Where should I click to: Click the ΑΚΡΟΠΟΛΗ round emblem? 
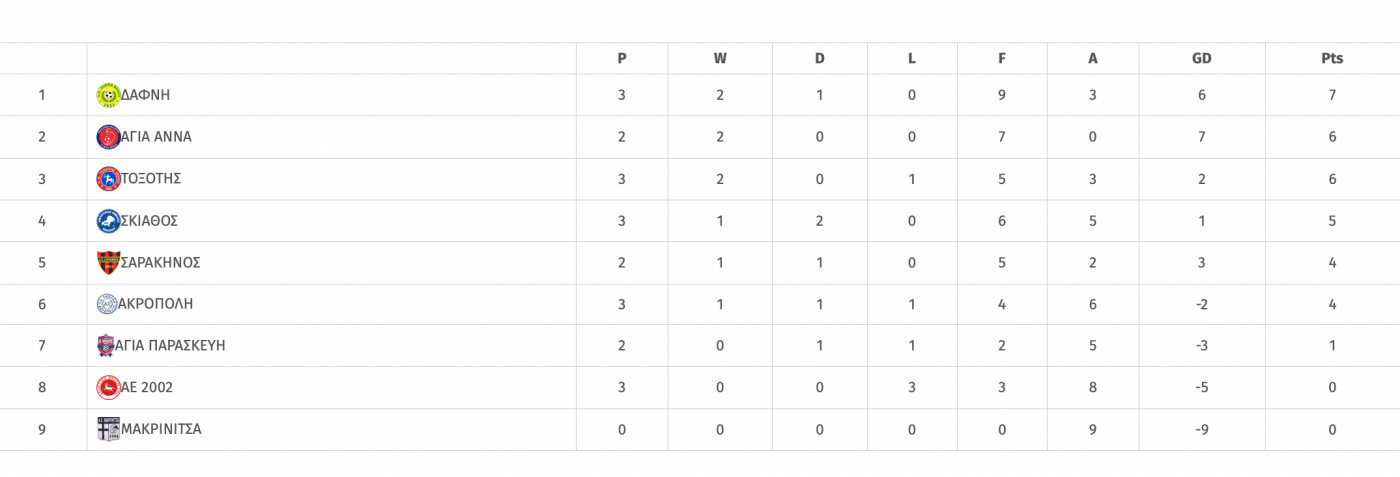point(107,304)
